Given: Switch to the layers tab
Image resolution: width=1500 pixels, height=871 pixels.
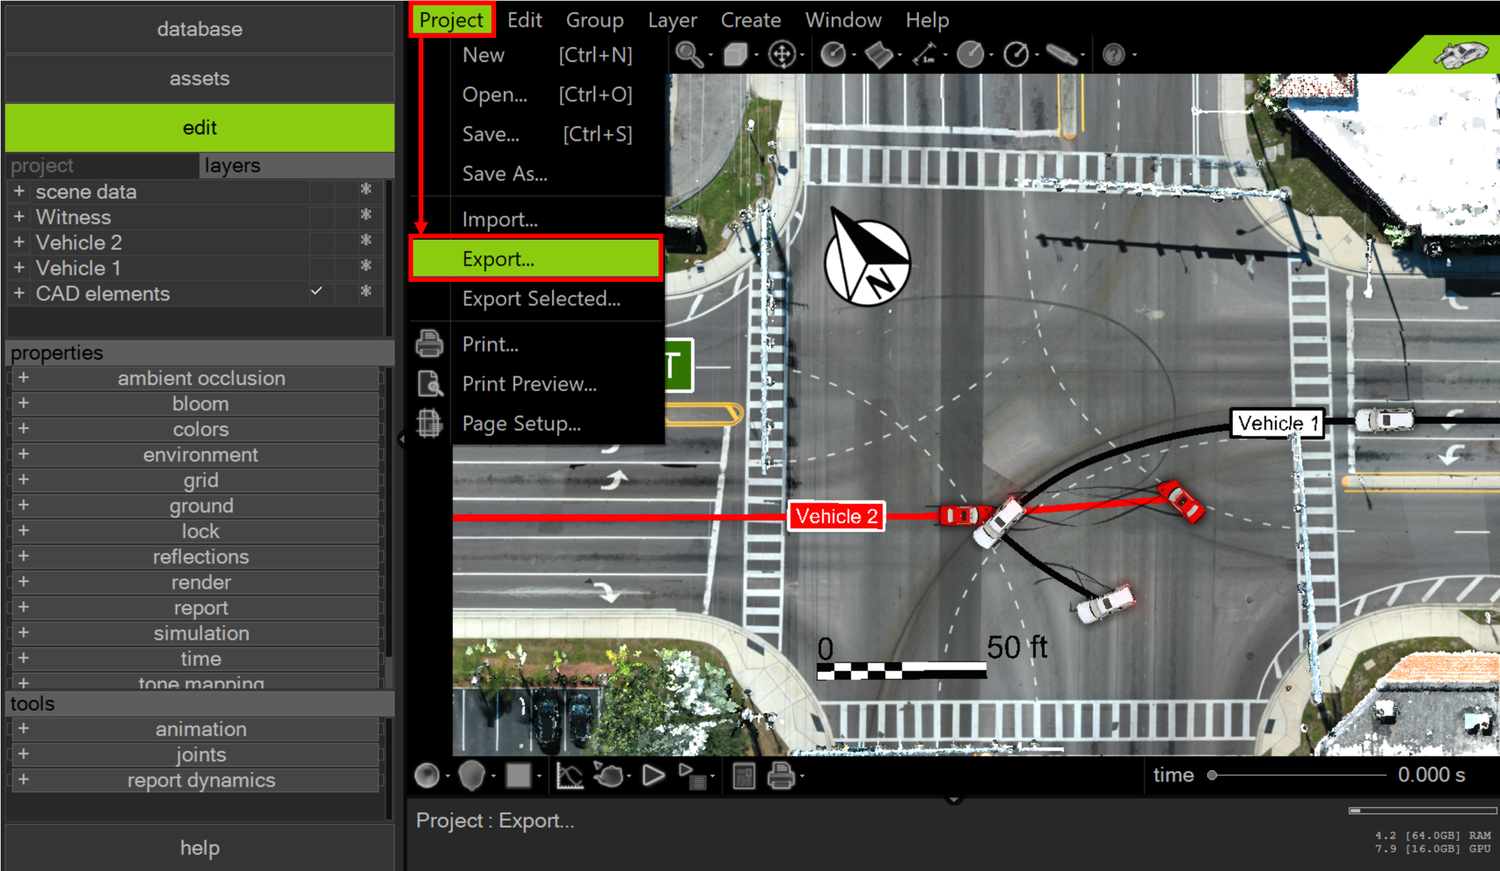Looking at the screenshot, I should click(x=297, y=166).
